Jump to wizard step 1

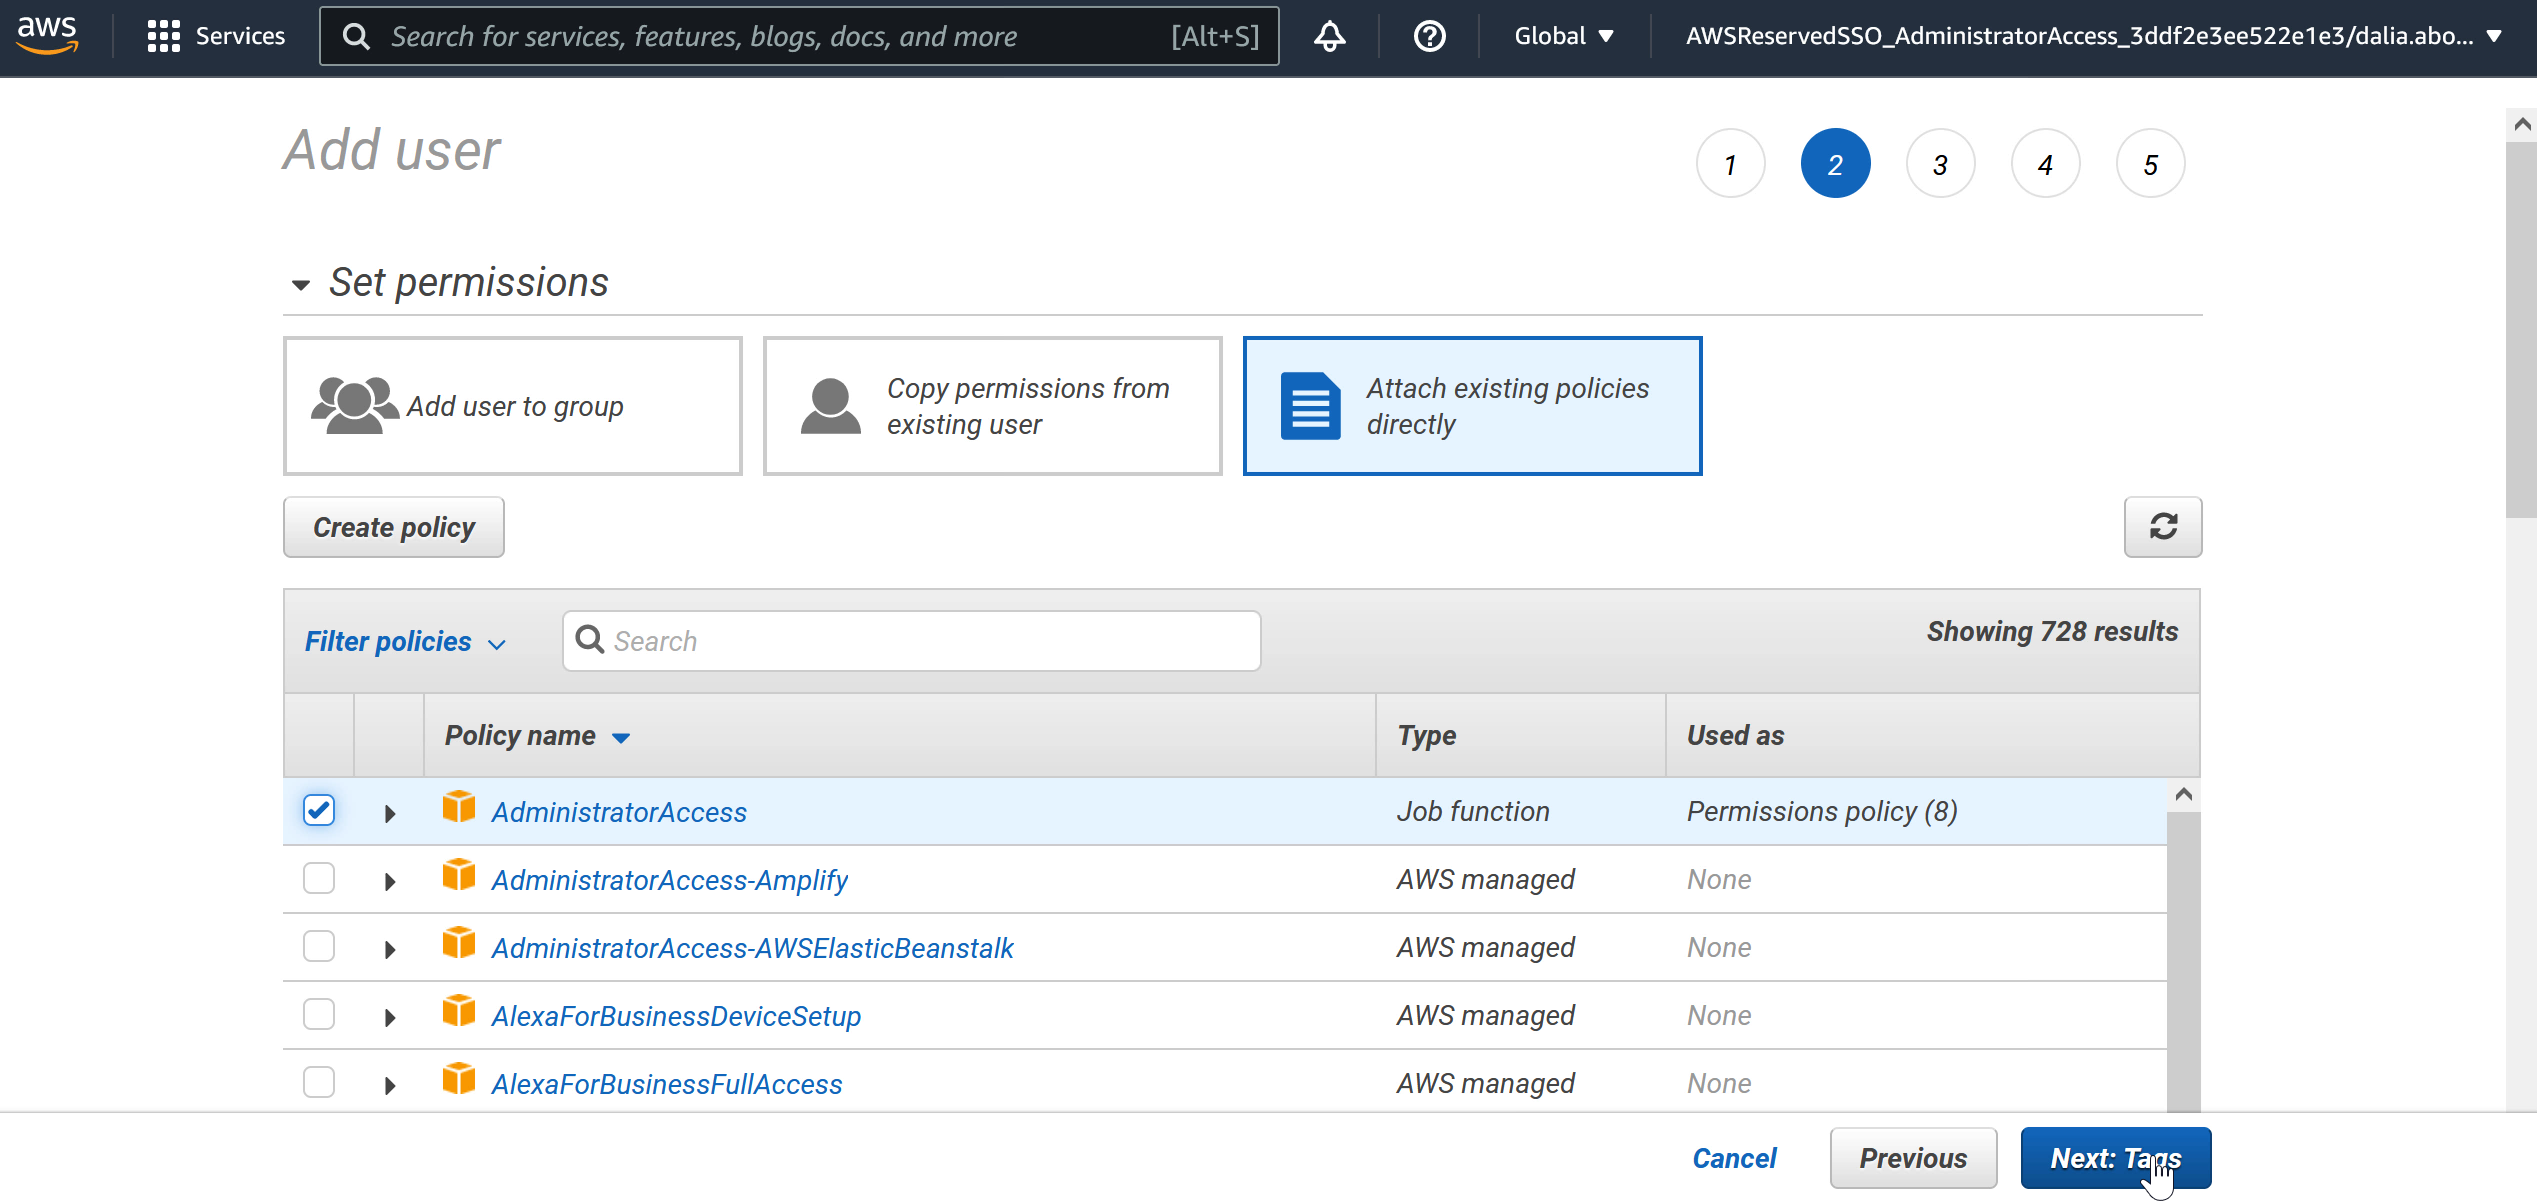(x=1730, y=164)
